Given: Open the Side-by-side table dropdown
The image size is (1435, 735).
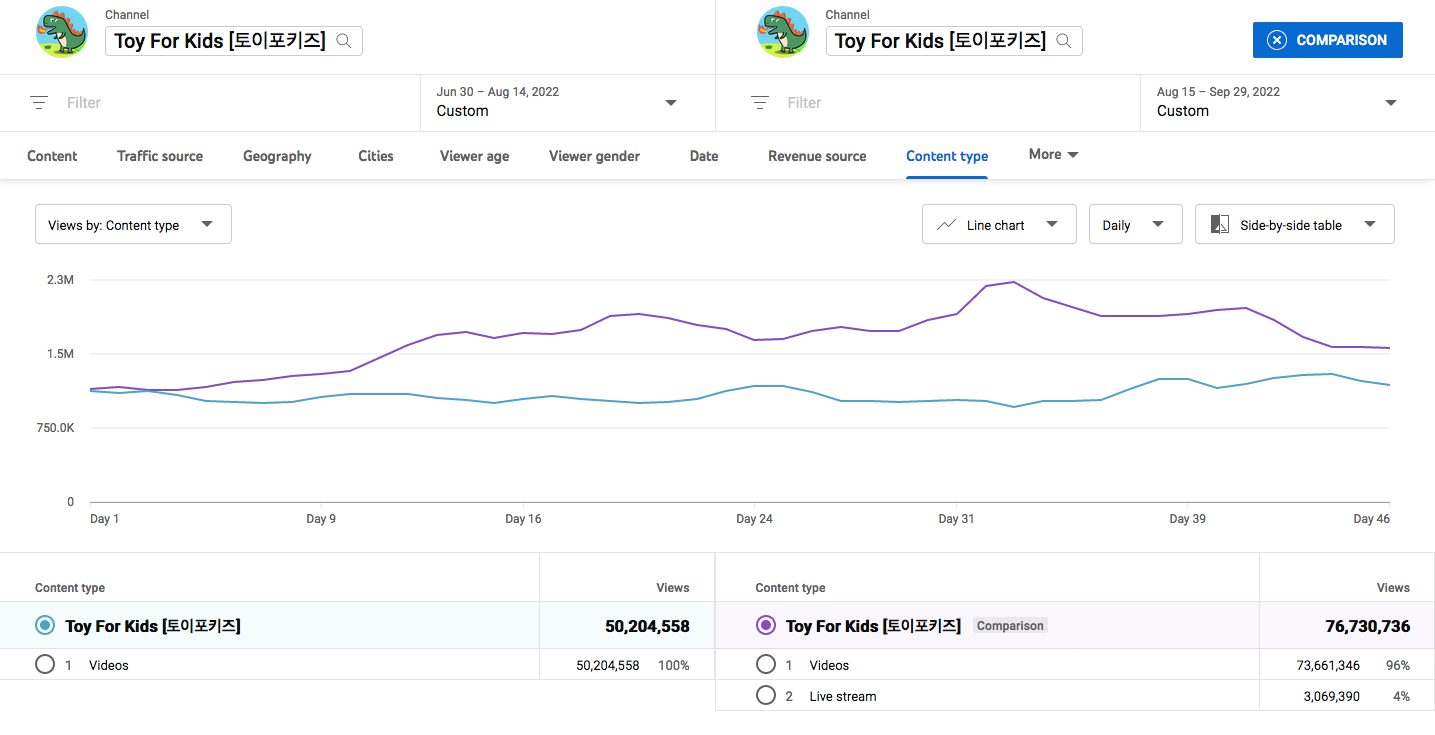Looking at the screenshot, I should [1294, 225].
